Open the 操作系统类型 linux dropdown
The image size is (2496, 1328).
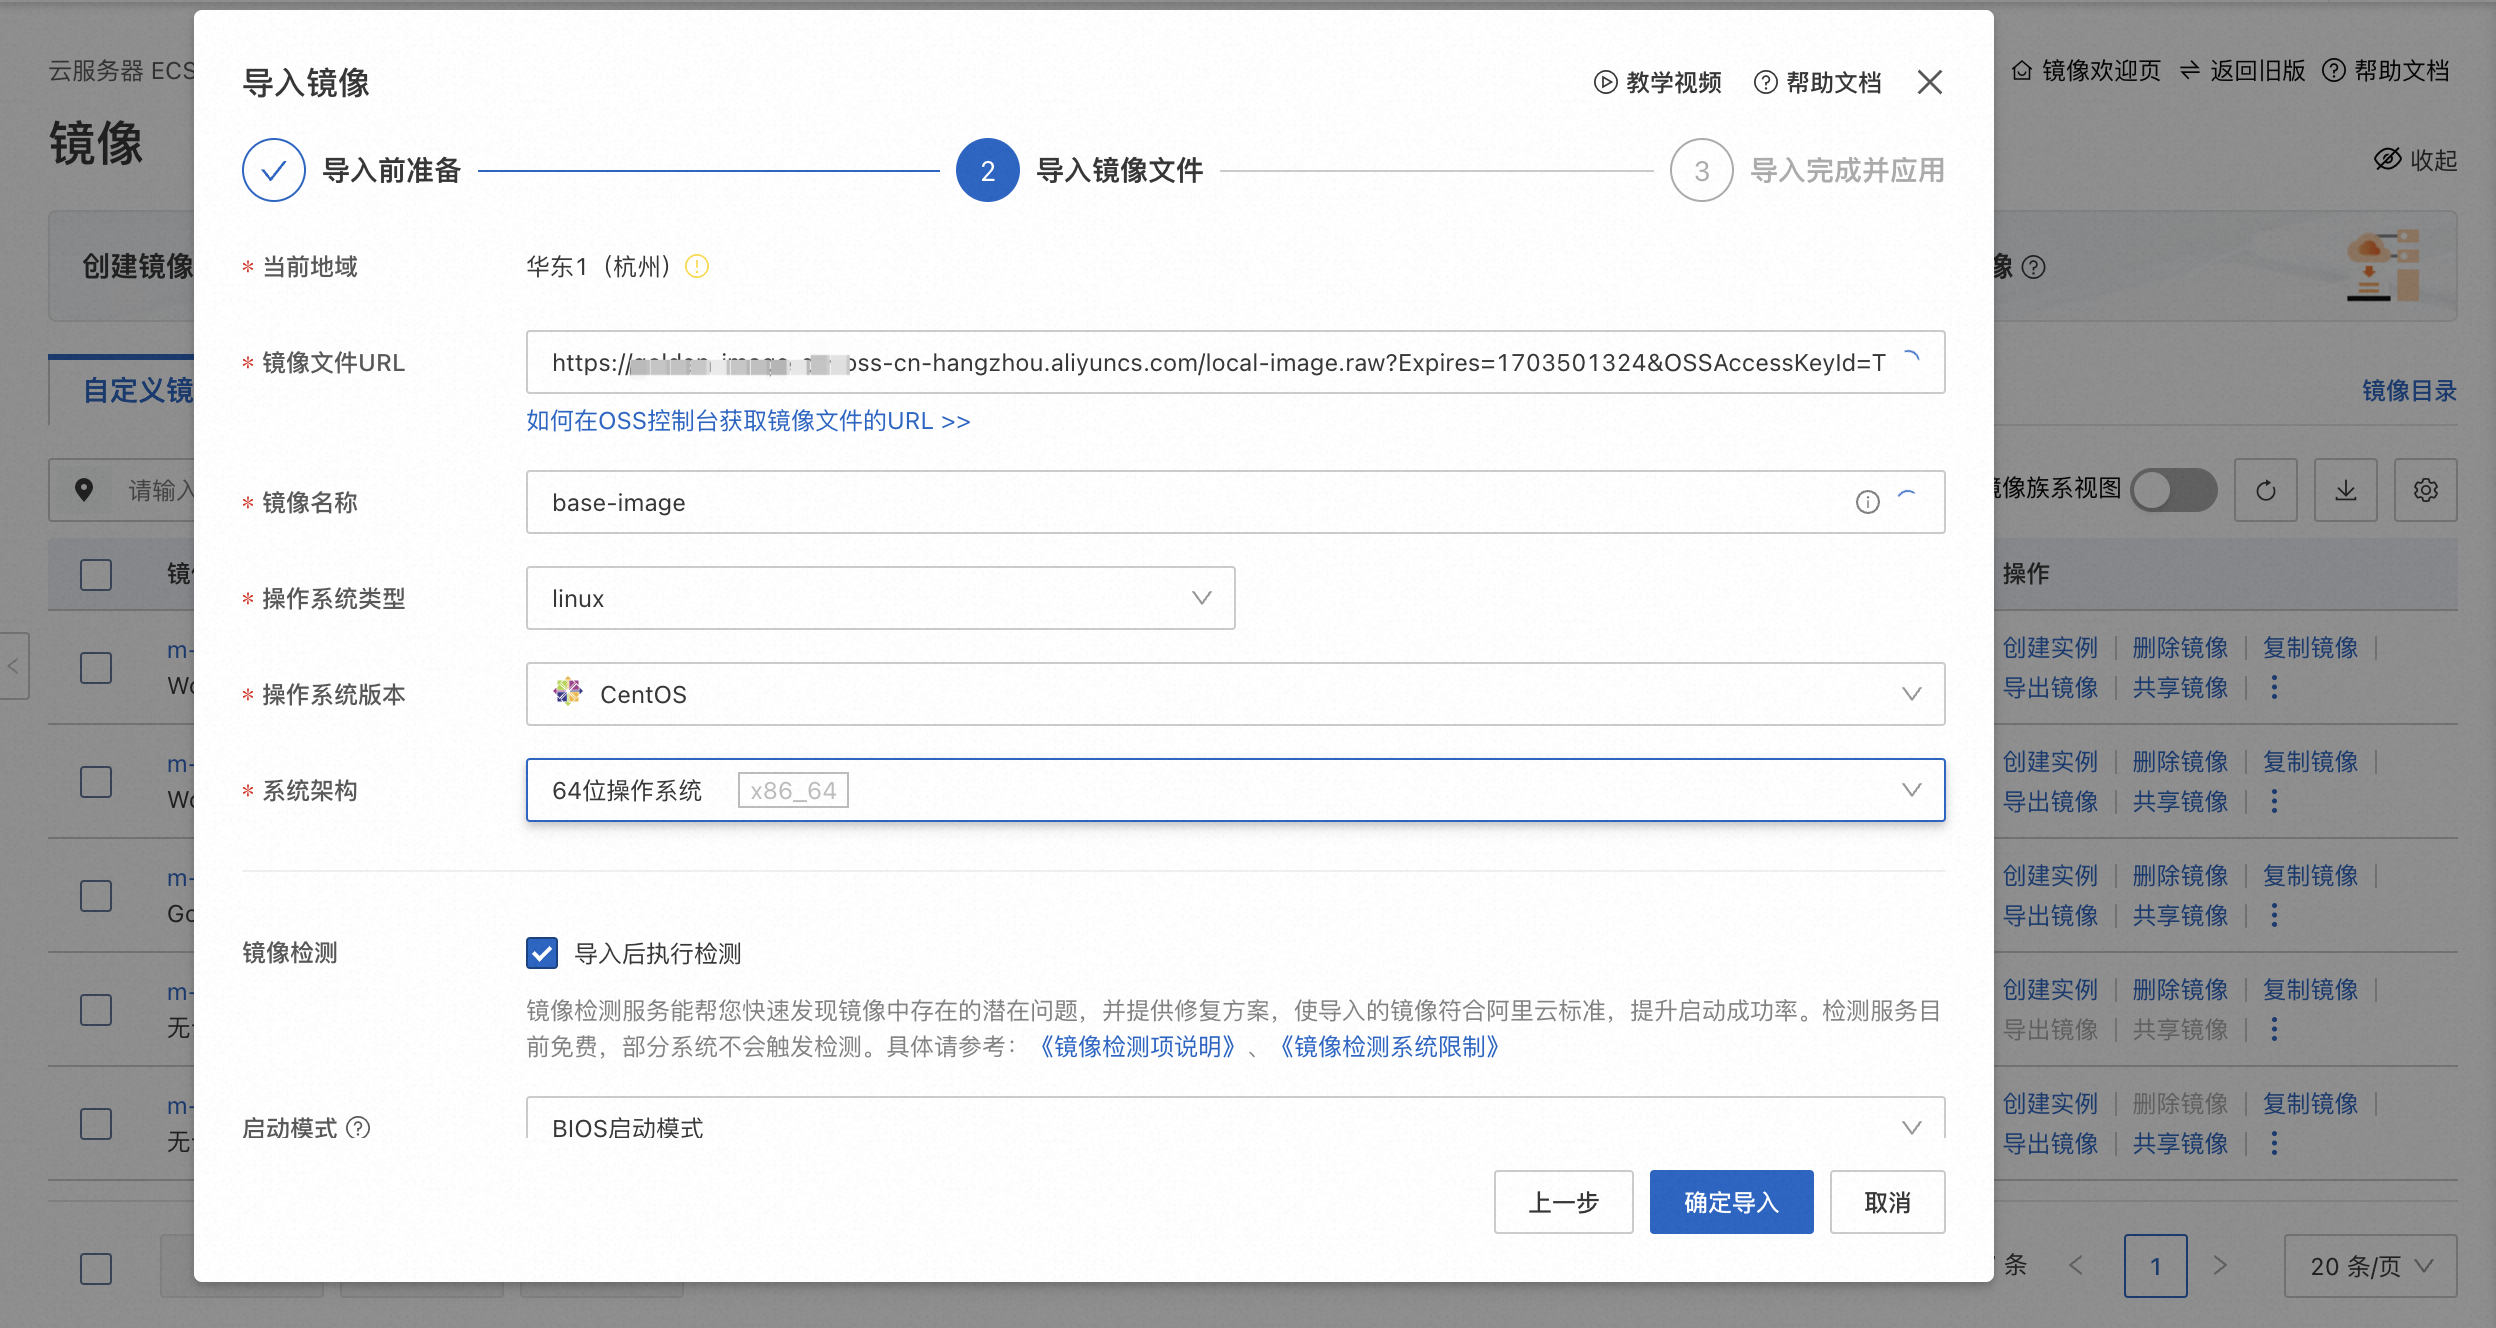880,598
